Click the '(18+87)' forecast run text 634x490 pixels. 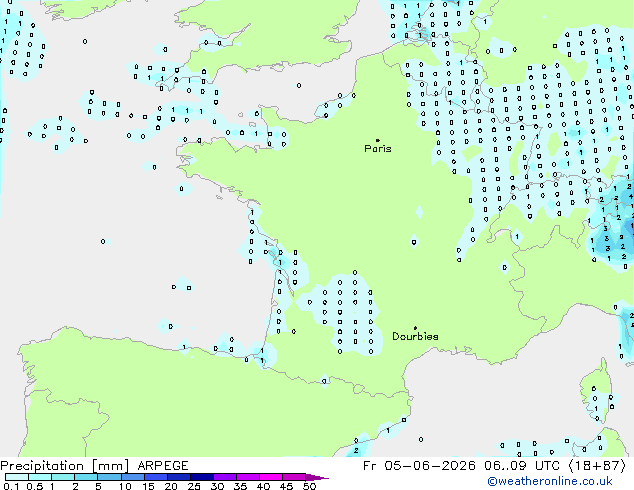597,466
